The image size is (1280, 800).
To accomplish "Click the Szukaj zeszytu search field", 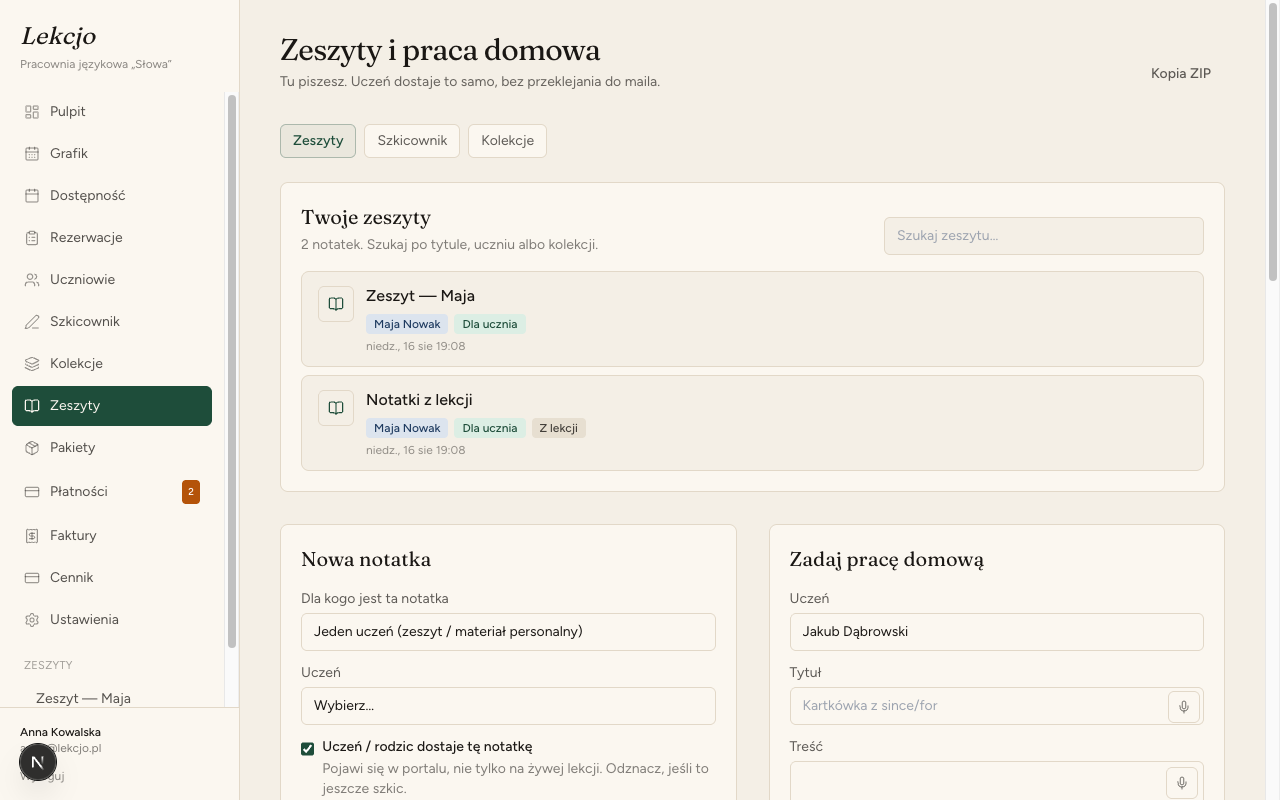I will tap(1044, 236).
